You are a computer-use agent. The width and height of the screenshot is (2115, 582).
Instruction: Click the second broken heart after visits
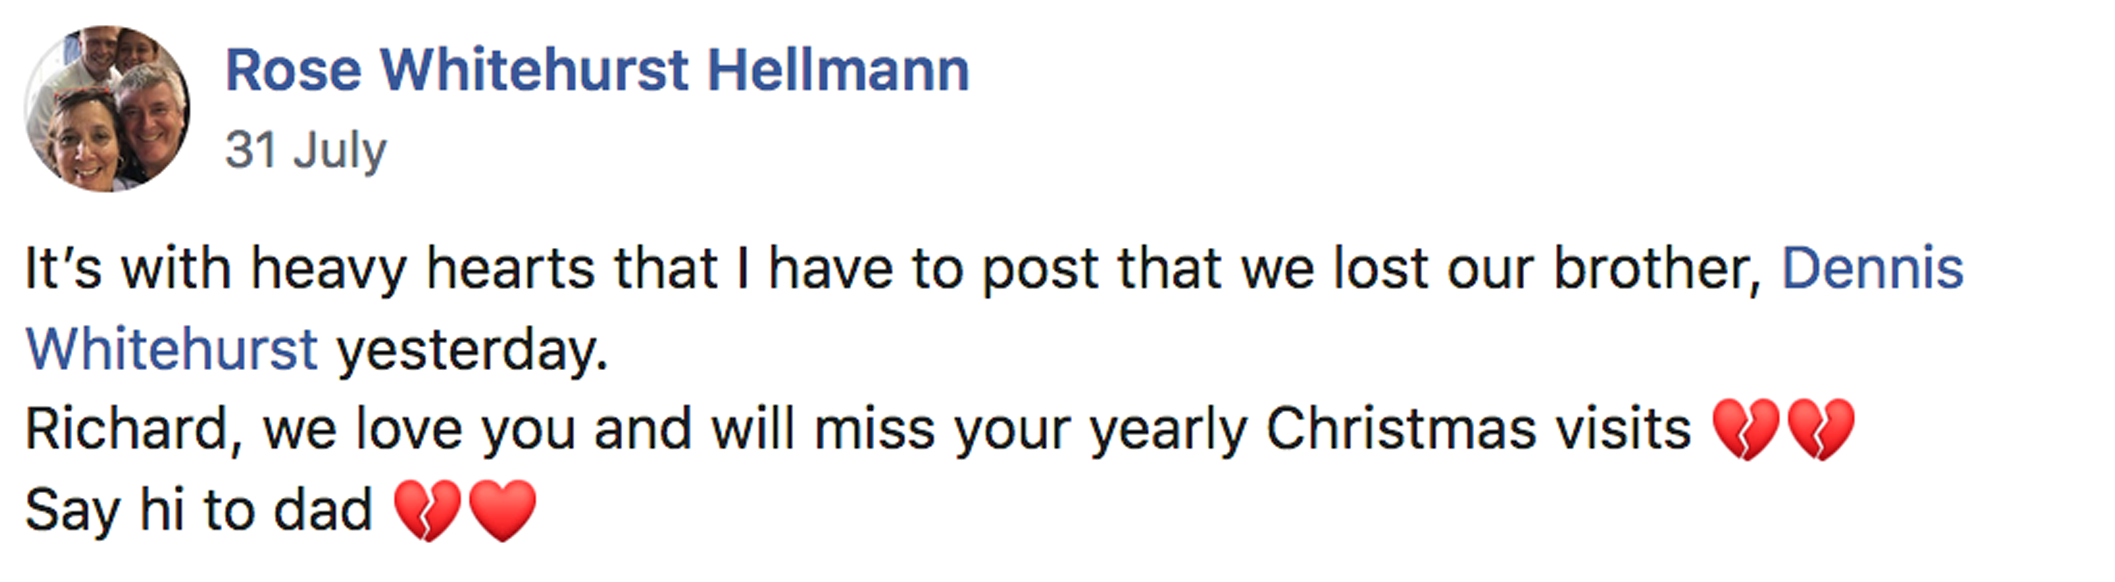pos(1820,430)
